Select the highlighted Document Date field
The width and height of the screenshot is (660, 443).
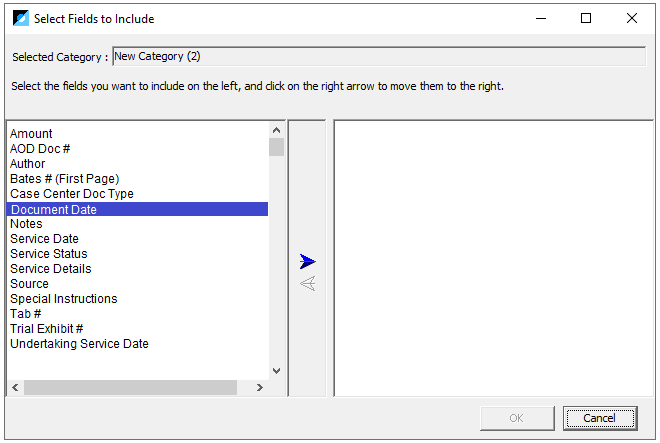137,209
